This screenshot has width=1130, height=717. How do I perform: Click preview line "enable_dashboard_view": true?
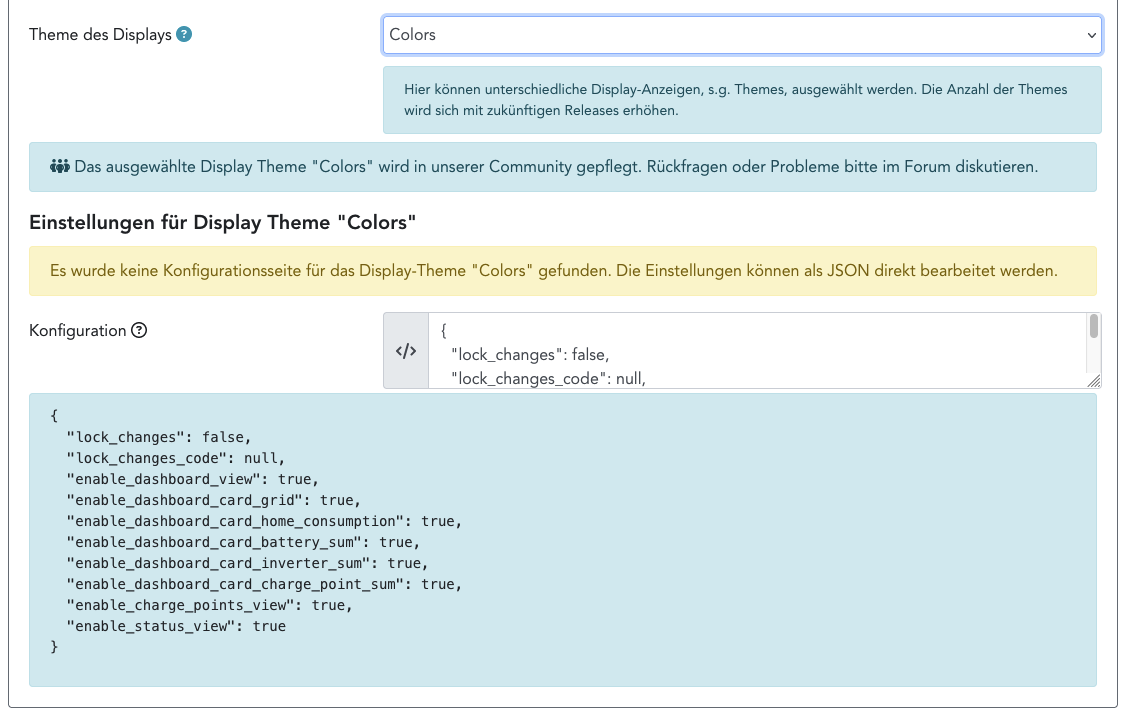coord(192,479)
